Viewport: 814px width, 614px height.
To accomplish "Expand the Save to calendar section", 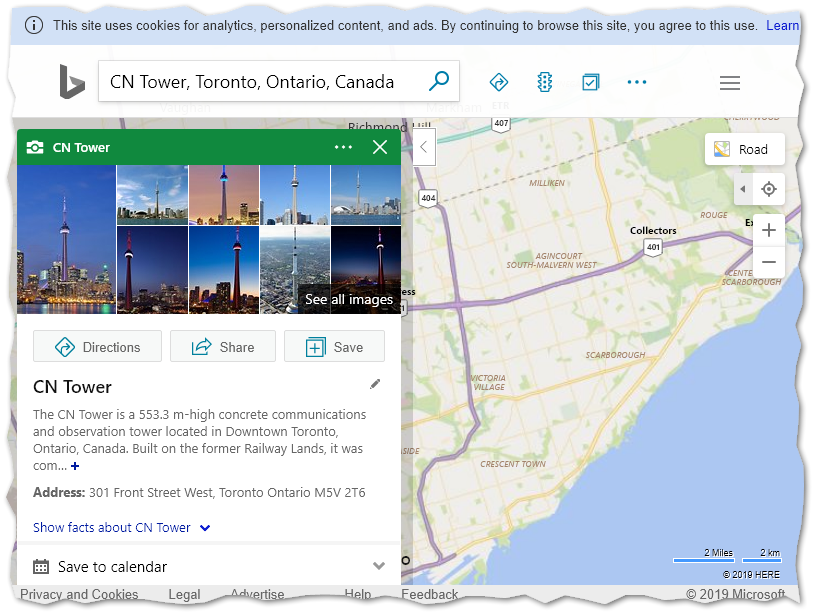I will 209,566.
